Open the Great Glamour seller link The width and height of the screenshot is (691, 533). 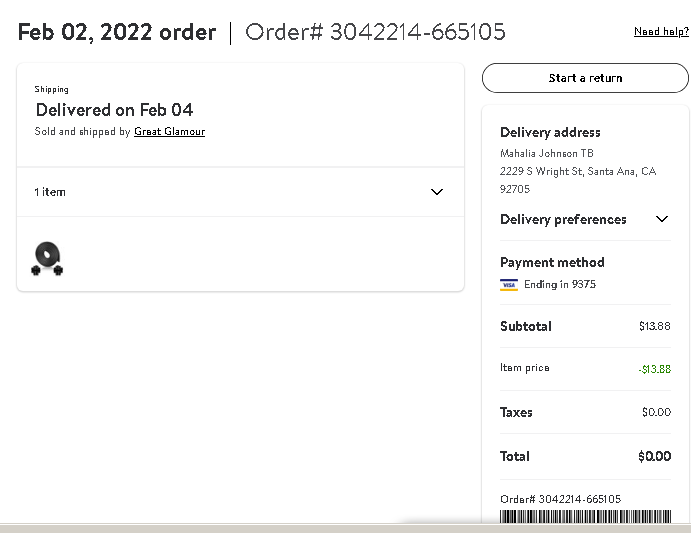click(x=169, y=131)
